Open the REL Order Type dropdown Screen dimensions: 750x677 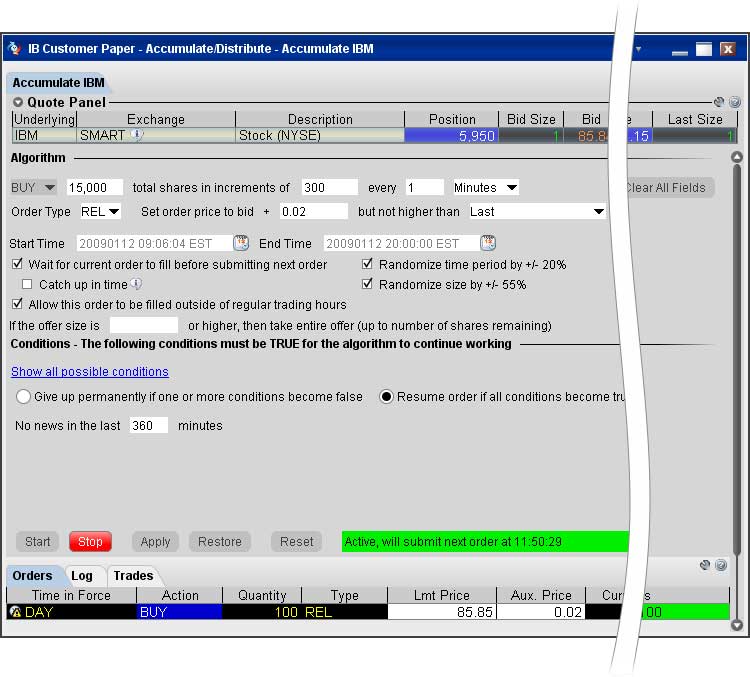100,211
